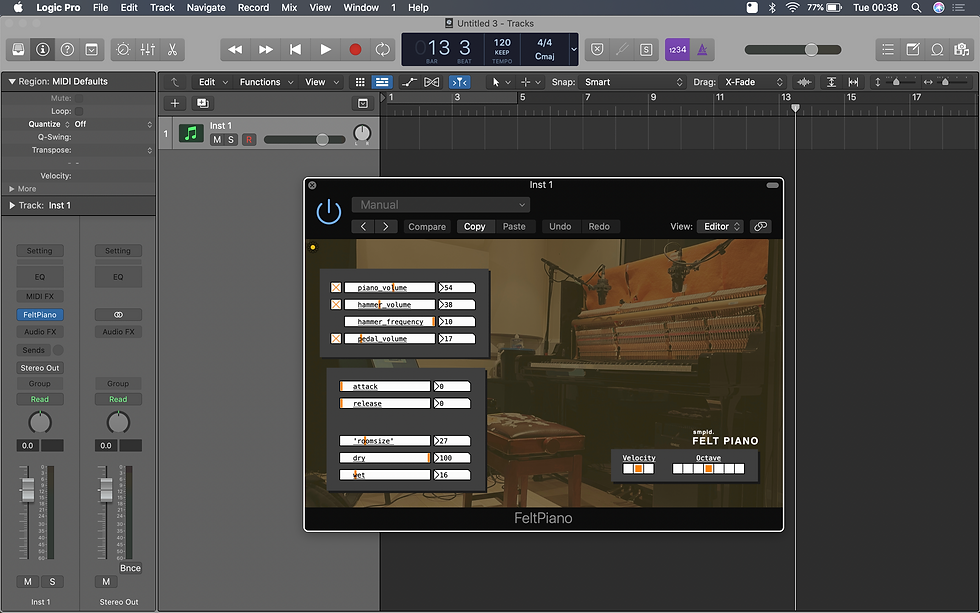The width and height of the screenshot is (980, 613).
Task: Solo track Inst 1 in header
Action: [x=231, y=140]
